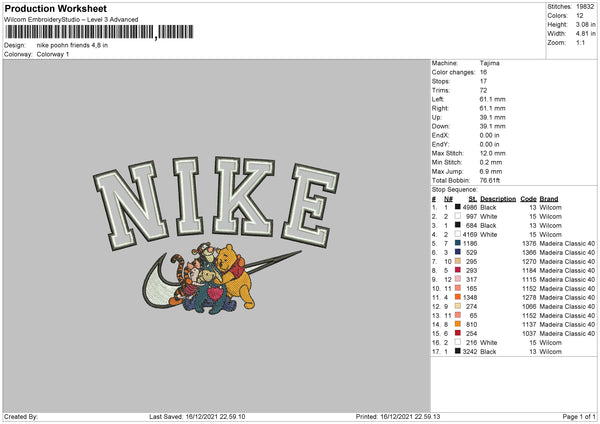Viewport: 600px width, 424px height.
Task: Click the Min Stitch value 0.2 mm
Action: click(491, 162)
